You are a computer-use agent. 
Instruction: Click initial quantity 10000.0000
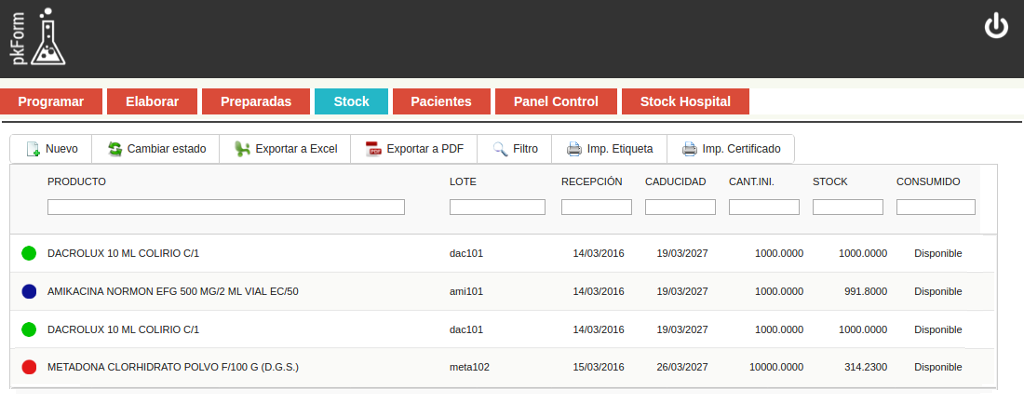tap(776, 367)
